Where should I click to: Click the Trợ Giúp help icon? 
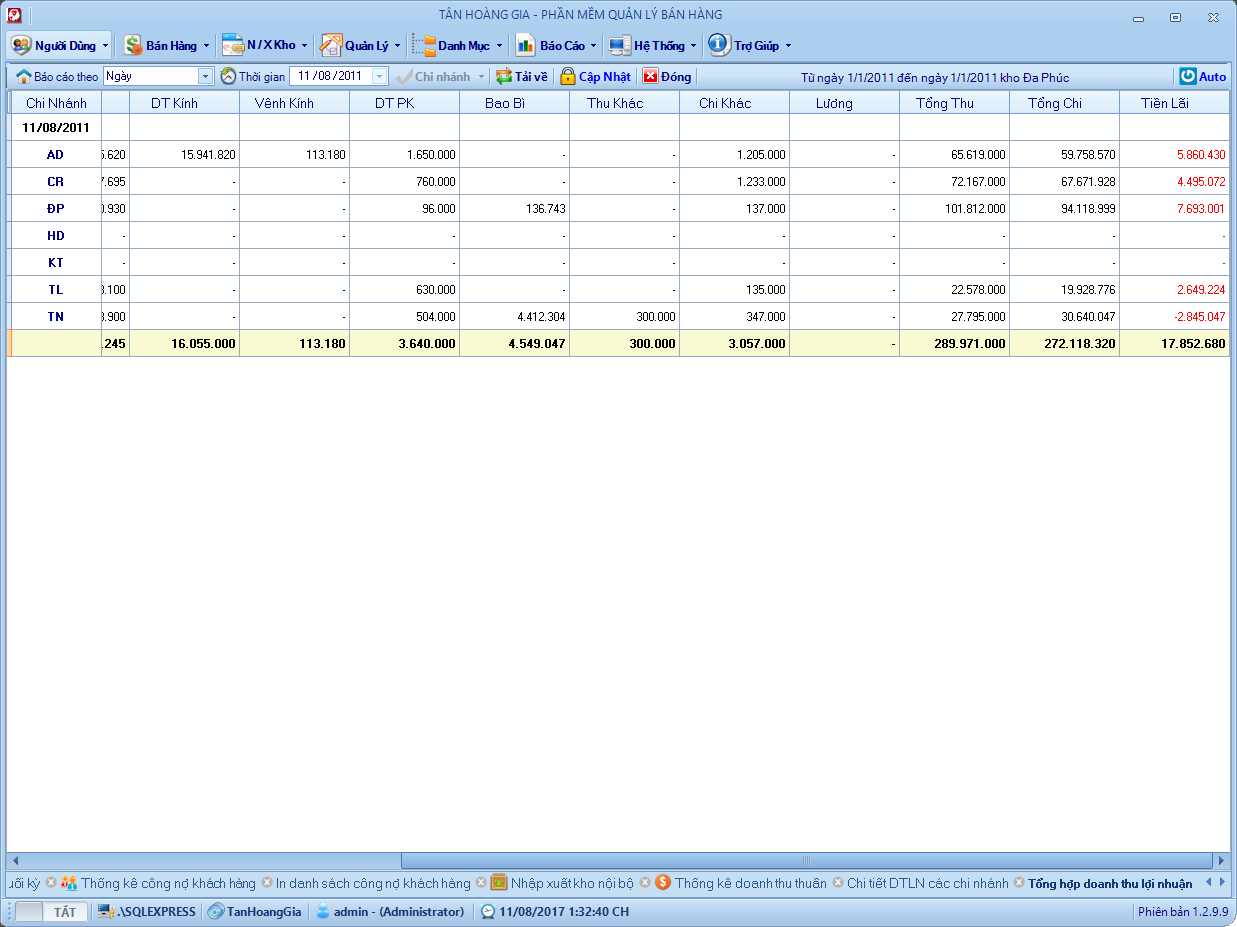(718, 45)
